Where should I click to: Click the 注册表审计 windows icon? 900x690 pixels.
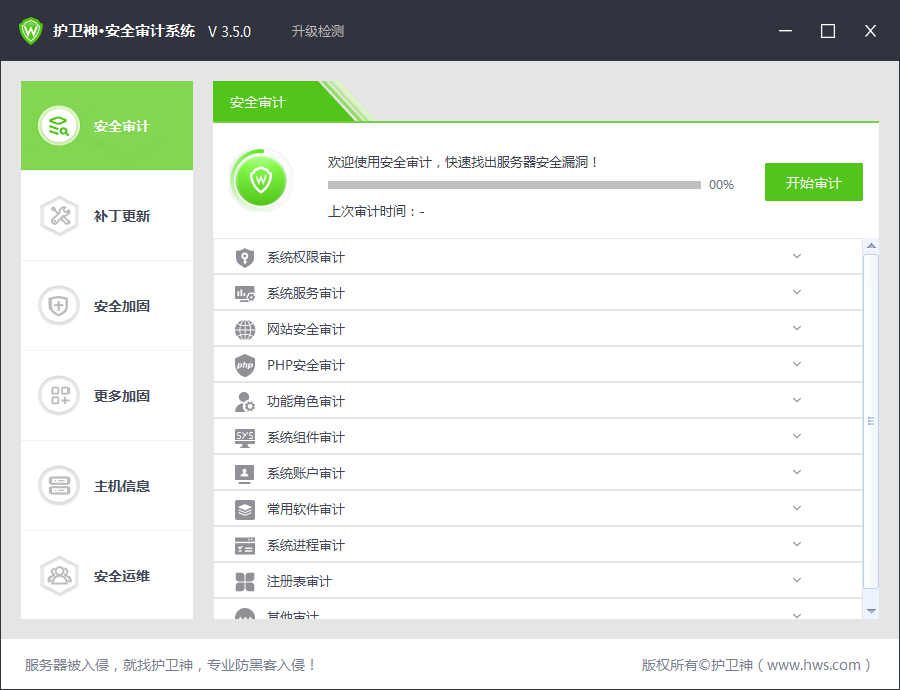point(245,582)
